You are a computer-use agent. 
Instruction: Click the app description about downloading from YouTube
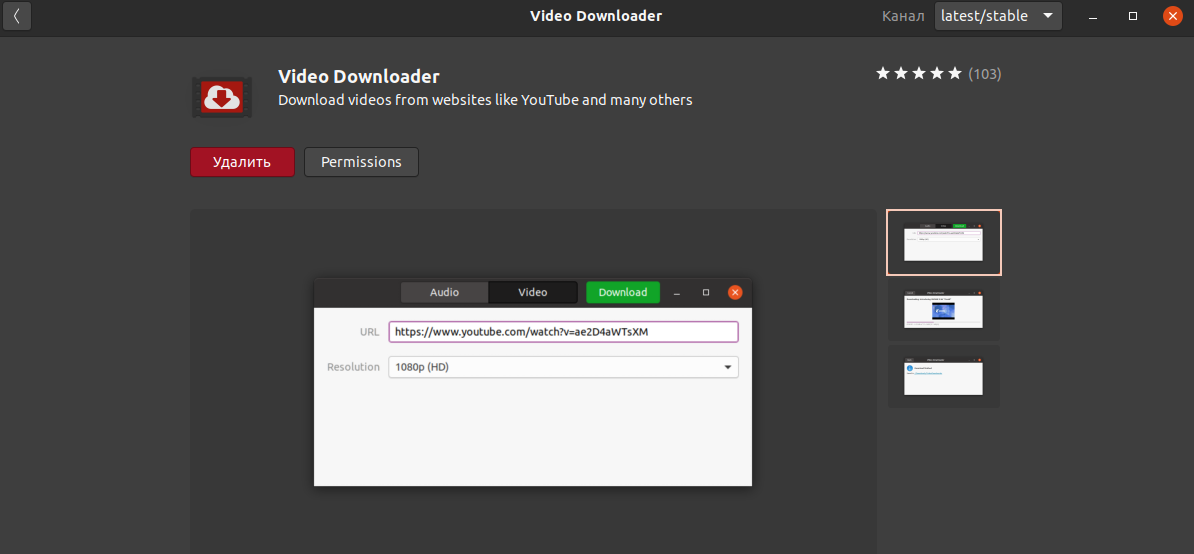click(x=485, y=100)
